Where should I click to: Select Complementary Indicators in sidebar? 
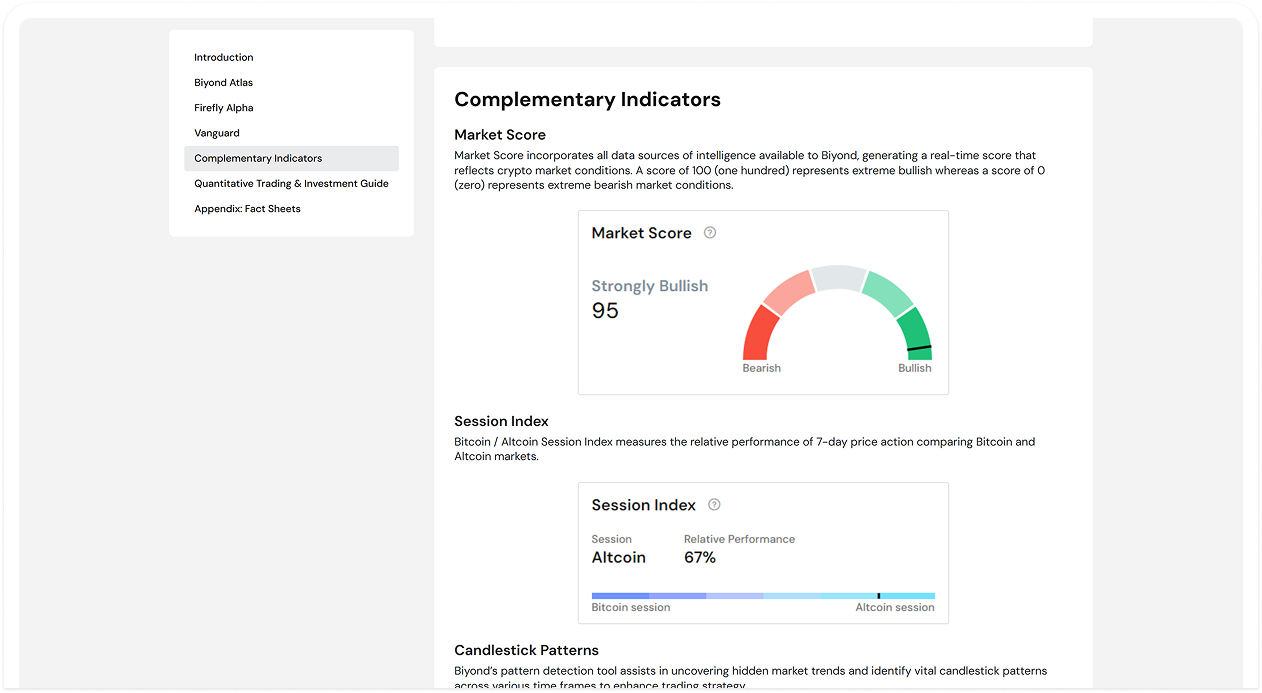point(291,158)
